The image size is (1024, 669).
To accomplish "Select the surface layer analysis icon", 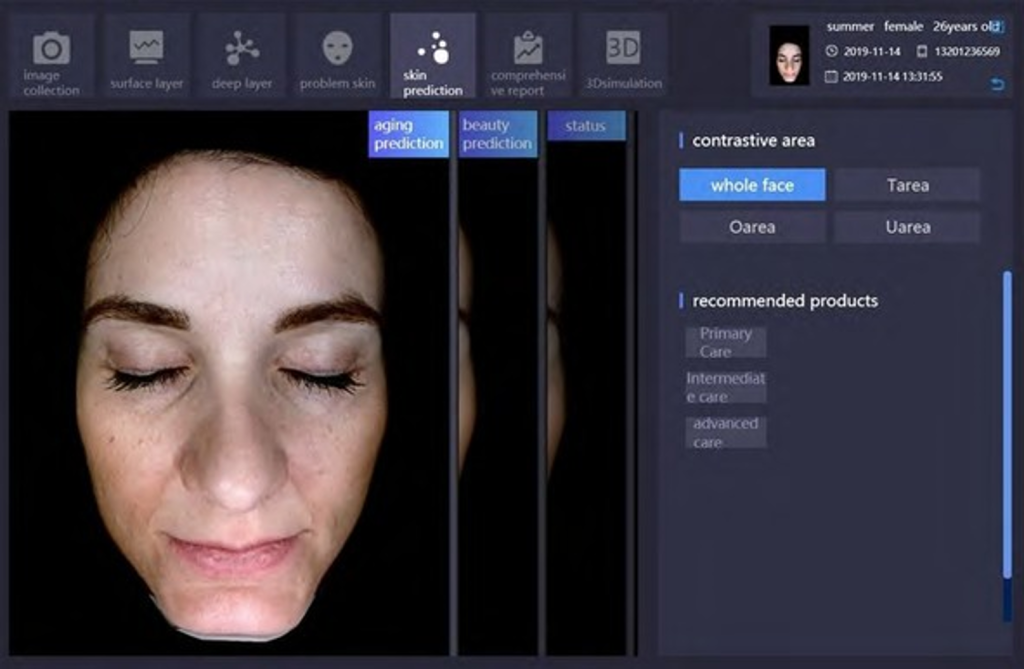I will [x=146, y=48].
